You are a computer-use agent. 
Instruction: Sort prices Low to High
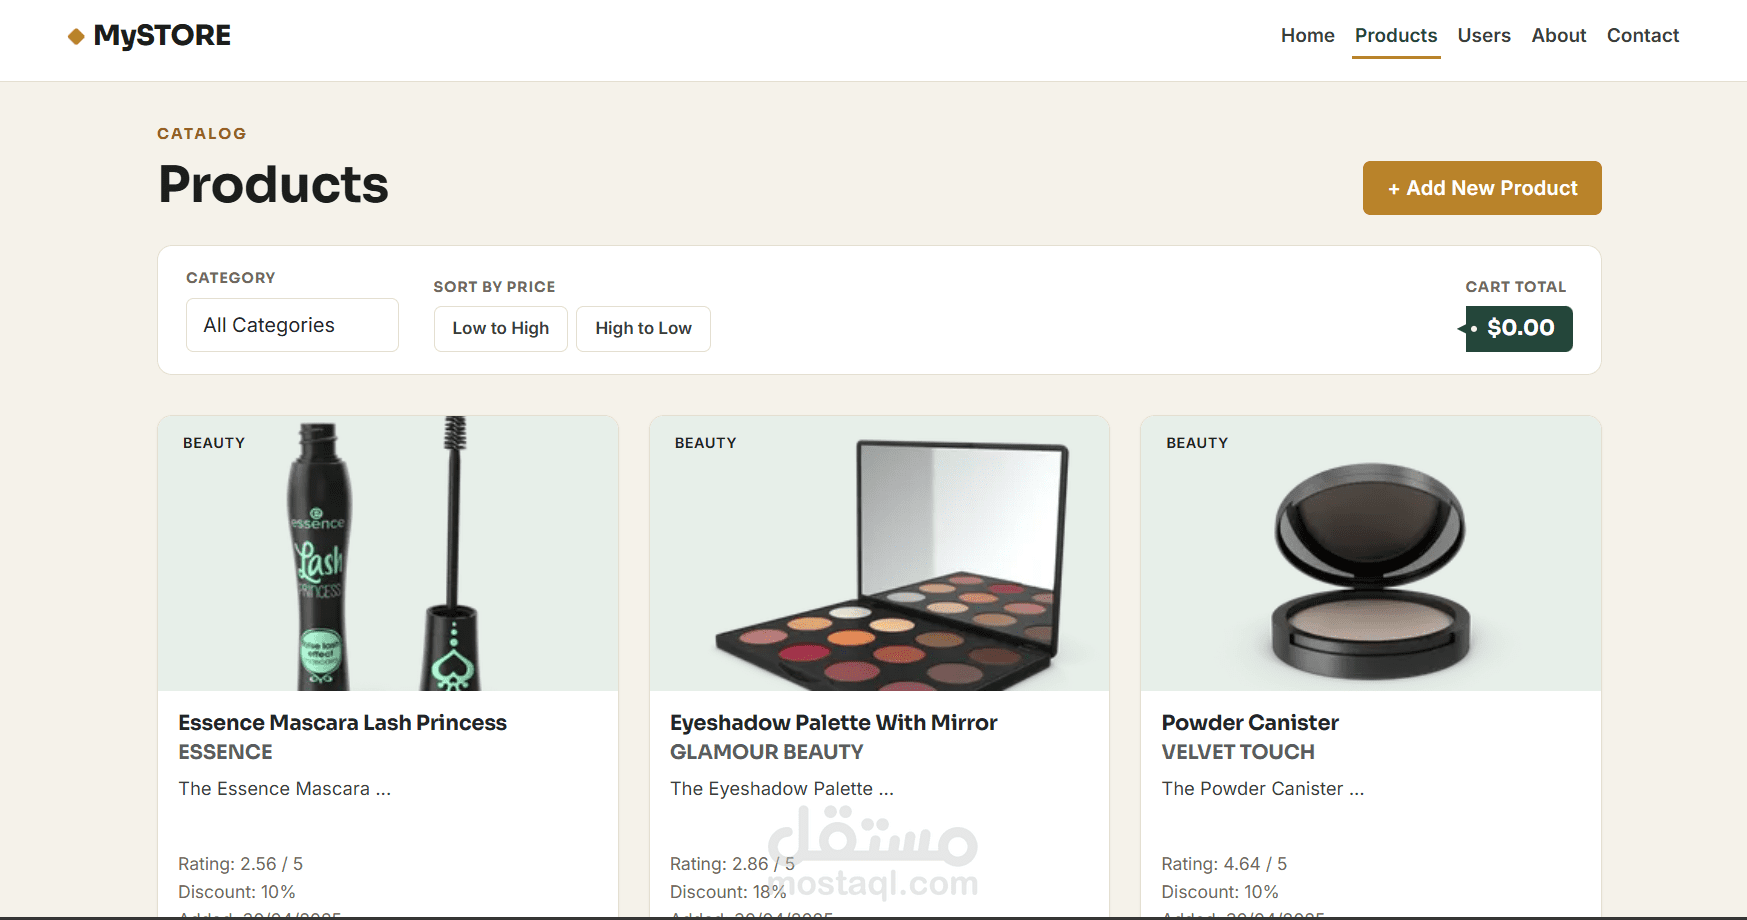[501, 329]
